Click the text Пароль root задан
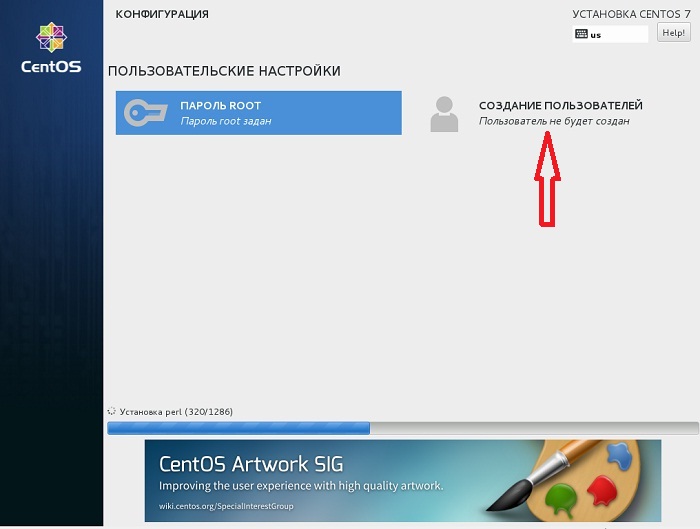This screenshot has width=700, height=529. [226, 121]
